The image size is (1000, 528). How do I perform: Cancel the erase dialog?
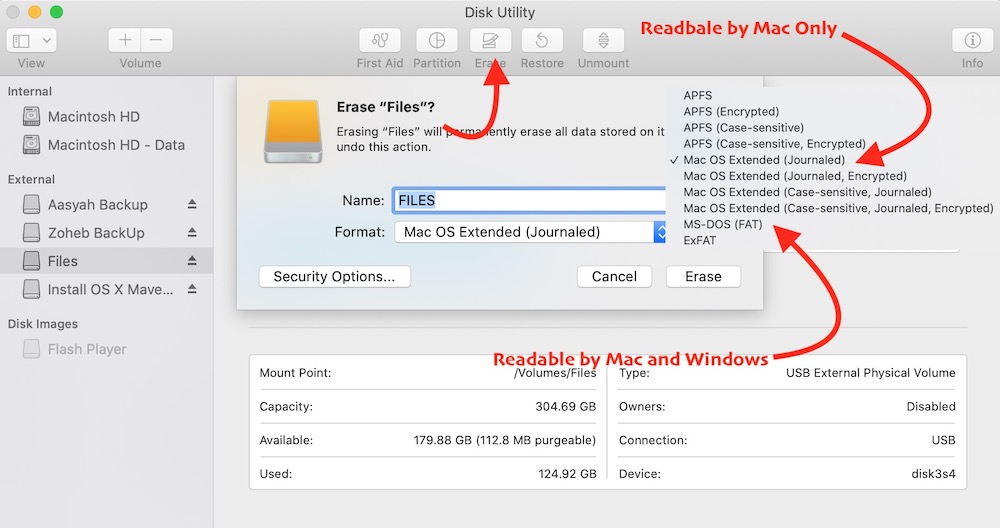(614, 276)
